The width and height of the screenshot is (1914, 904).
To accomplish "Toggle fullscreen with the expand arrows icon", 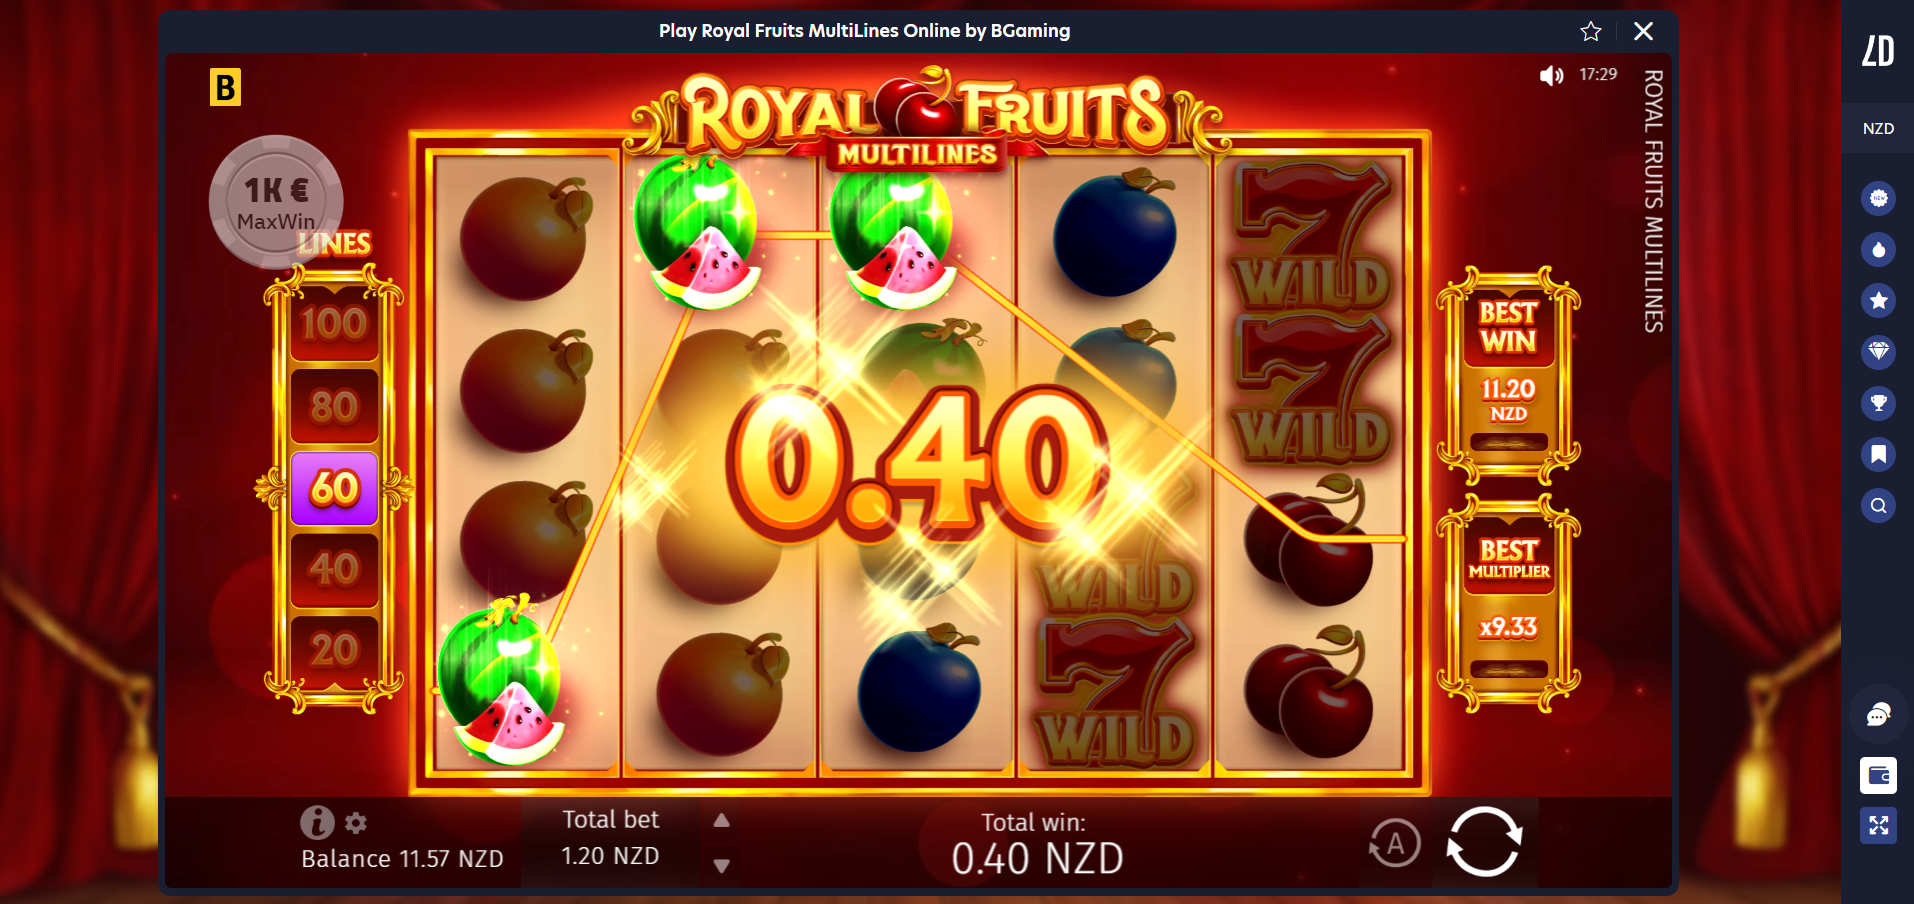I will 1878,825.
